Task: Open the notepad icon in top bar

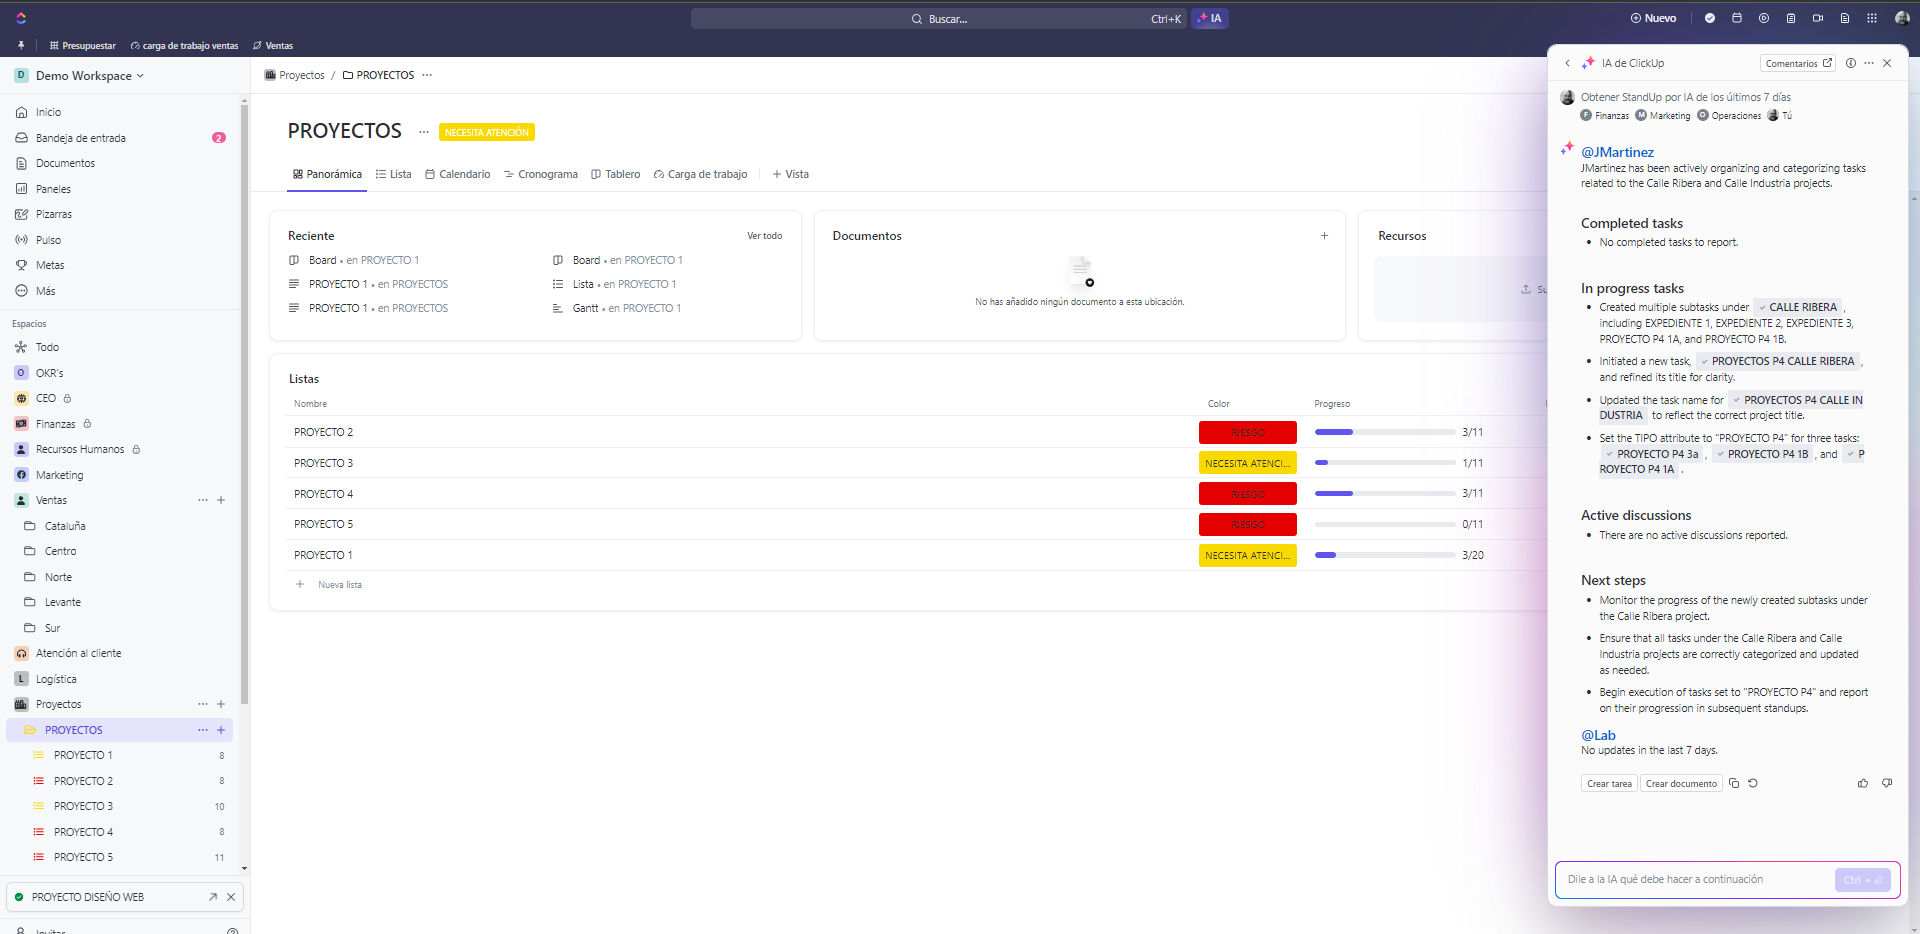Action: [1791, 18]
